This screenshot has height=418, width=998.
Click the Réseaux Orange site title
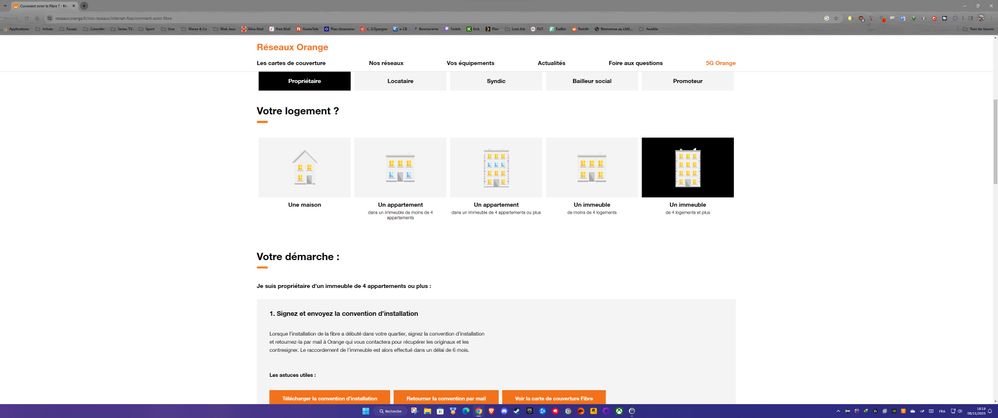pyautogui.click(x=292, y=47)
